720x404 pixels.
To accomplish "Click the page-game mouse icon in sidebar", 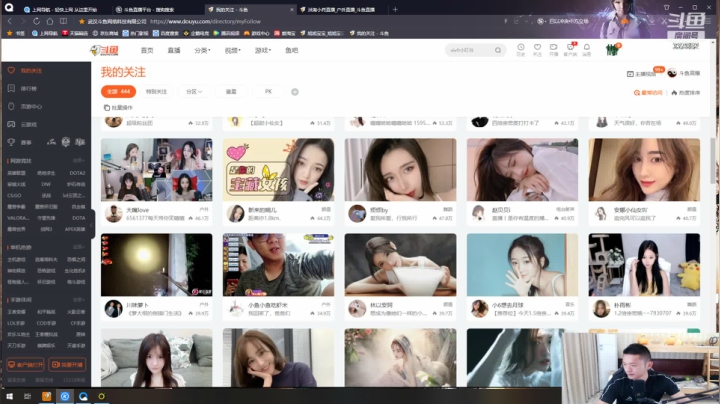I will click(11, 106).
